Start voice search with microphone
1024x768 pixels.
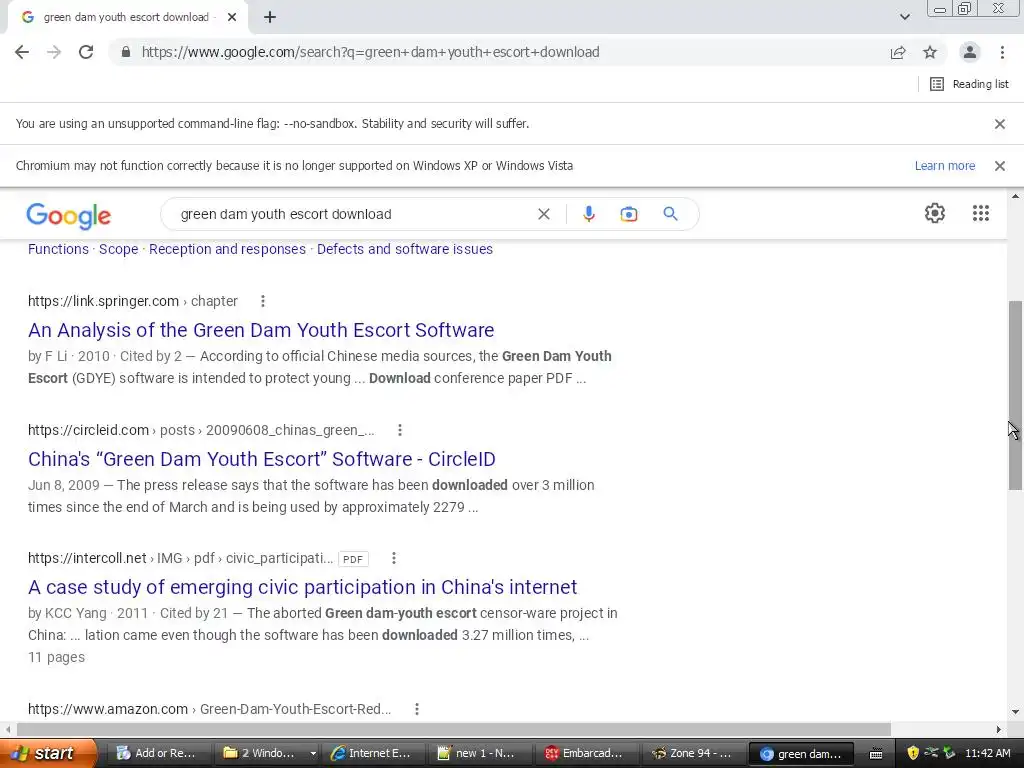click(x=588, y=214)
